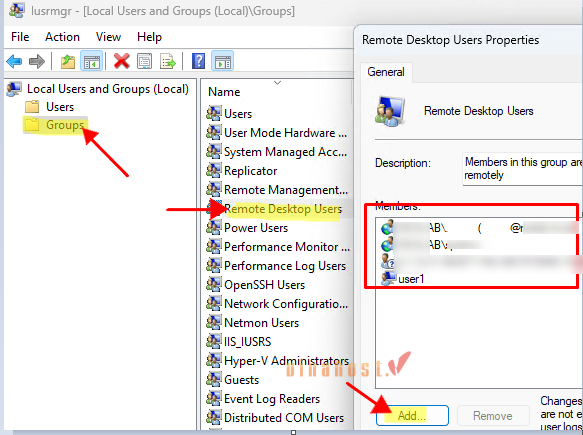Click the blue Back arrow toolbar icon
Screen dimensions: 583x435
[x=14, y=61]
